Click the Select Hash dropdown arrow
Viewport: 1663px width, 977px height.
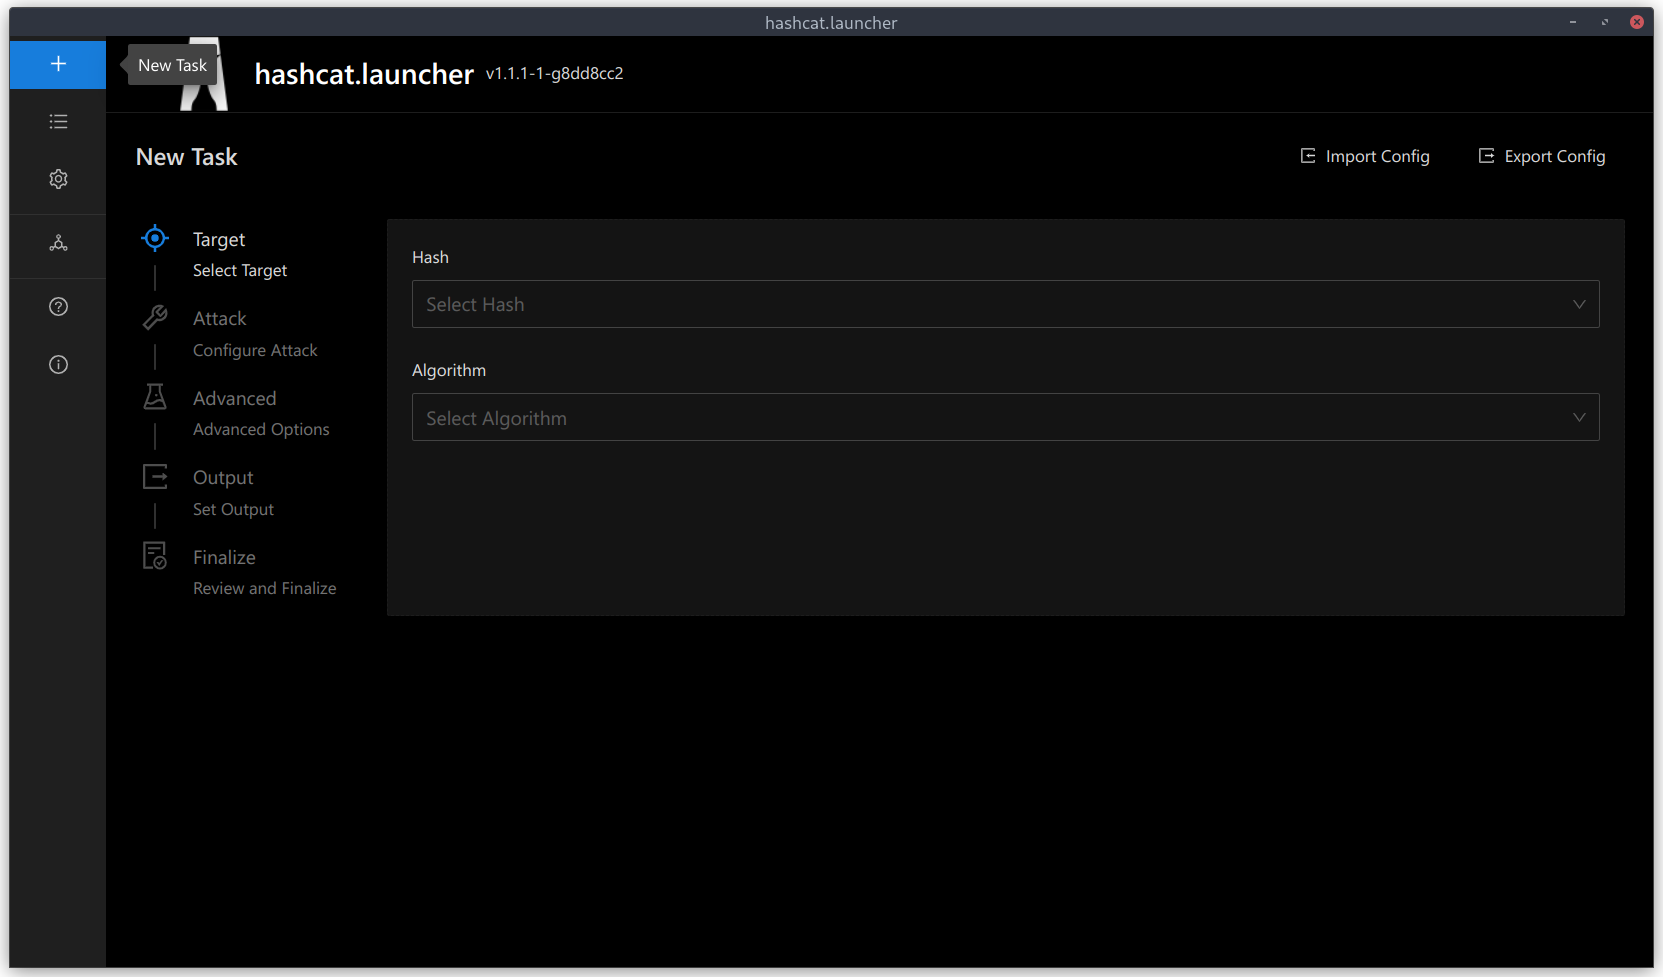pos(1579,304)
